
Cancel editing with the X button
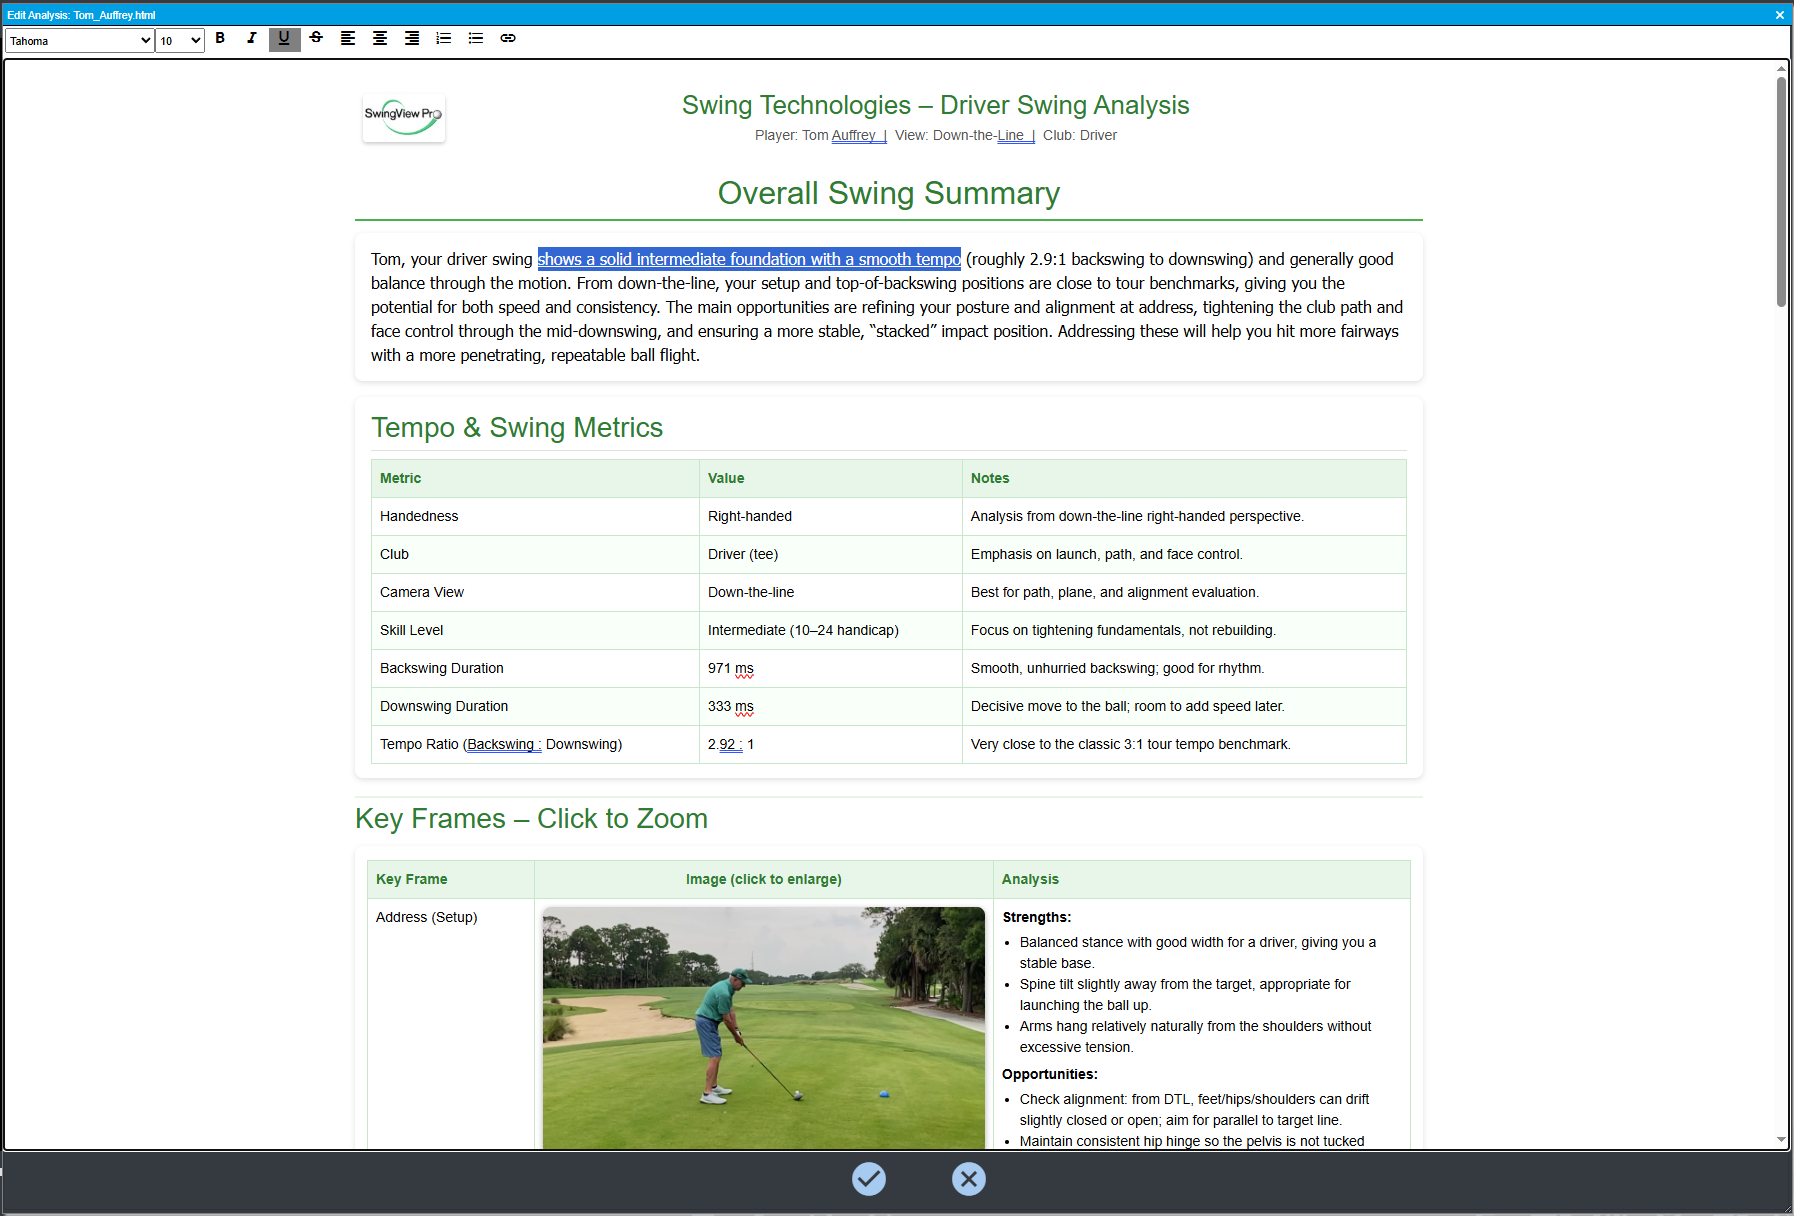[968, 1179]
